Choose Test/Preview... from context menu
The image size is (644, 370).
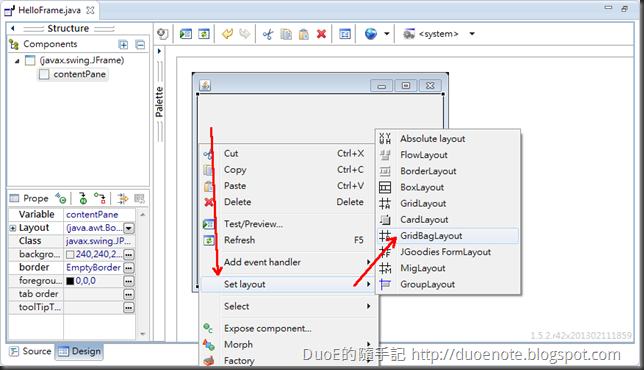[x=288, y=224]
